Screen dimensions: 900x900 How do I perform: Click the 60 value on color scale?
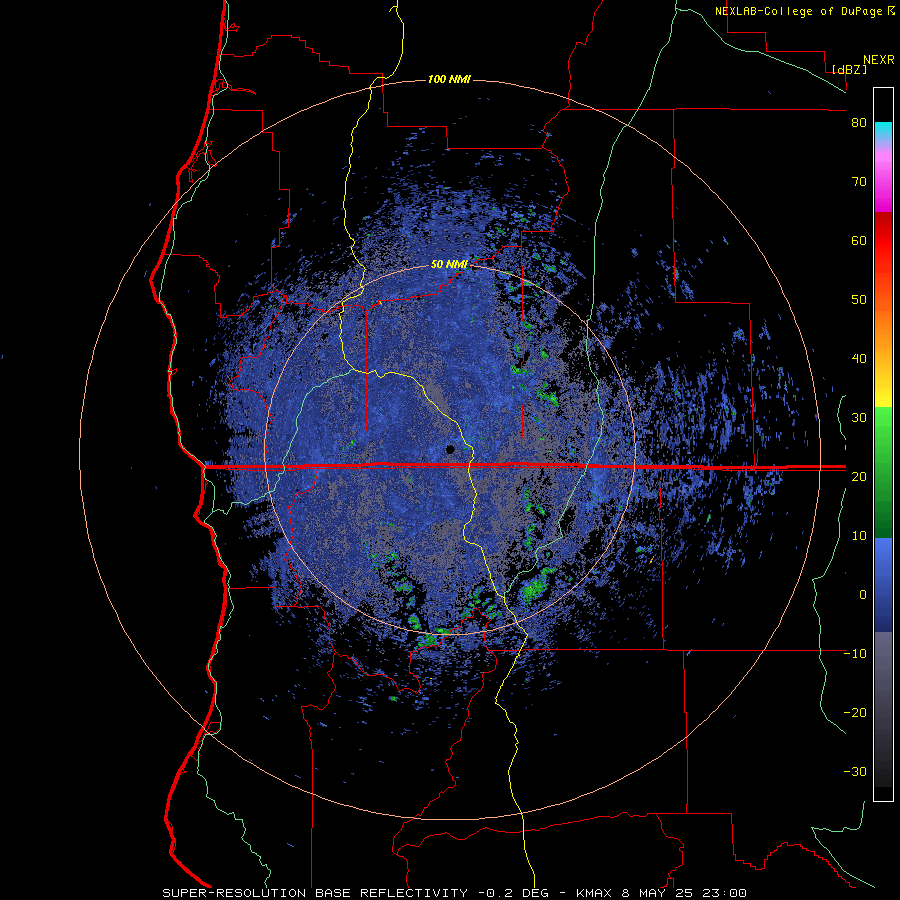(x=859, y=241)
